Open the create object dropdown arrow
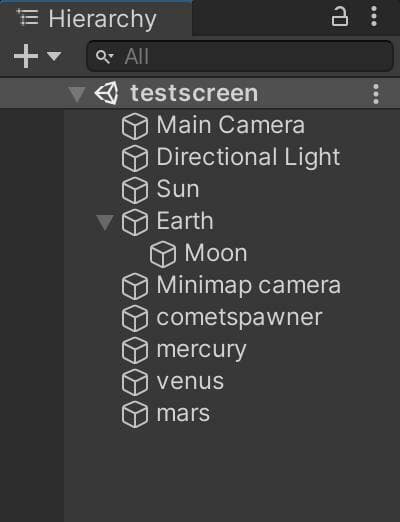This screenshot has width=400, height=522. pos(54,56)
